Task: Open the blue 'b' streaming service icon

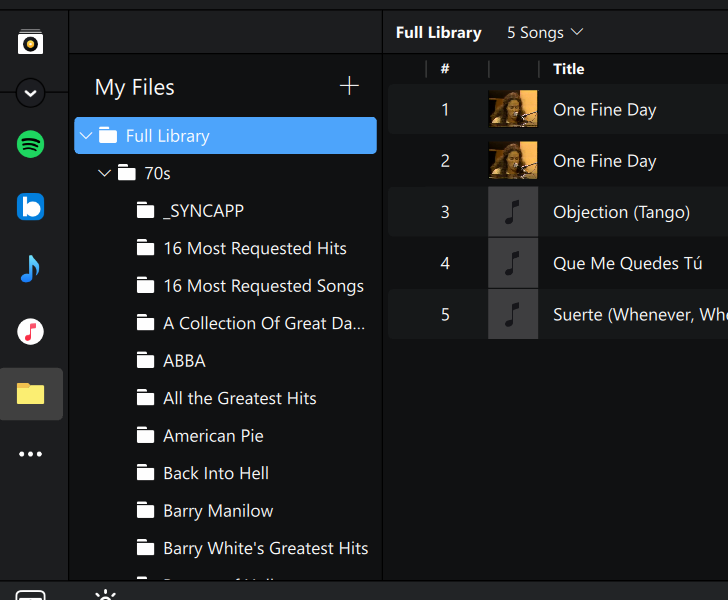Action: 31,207
